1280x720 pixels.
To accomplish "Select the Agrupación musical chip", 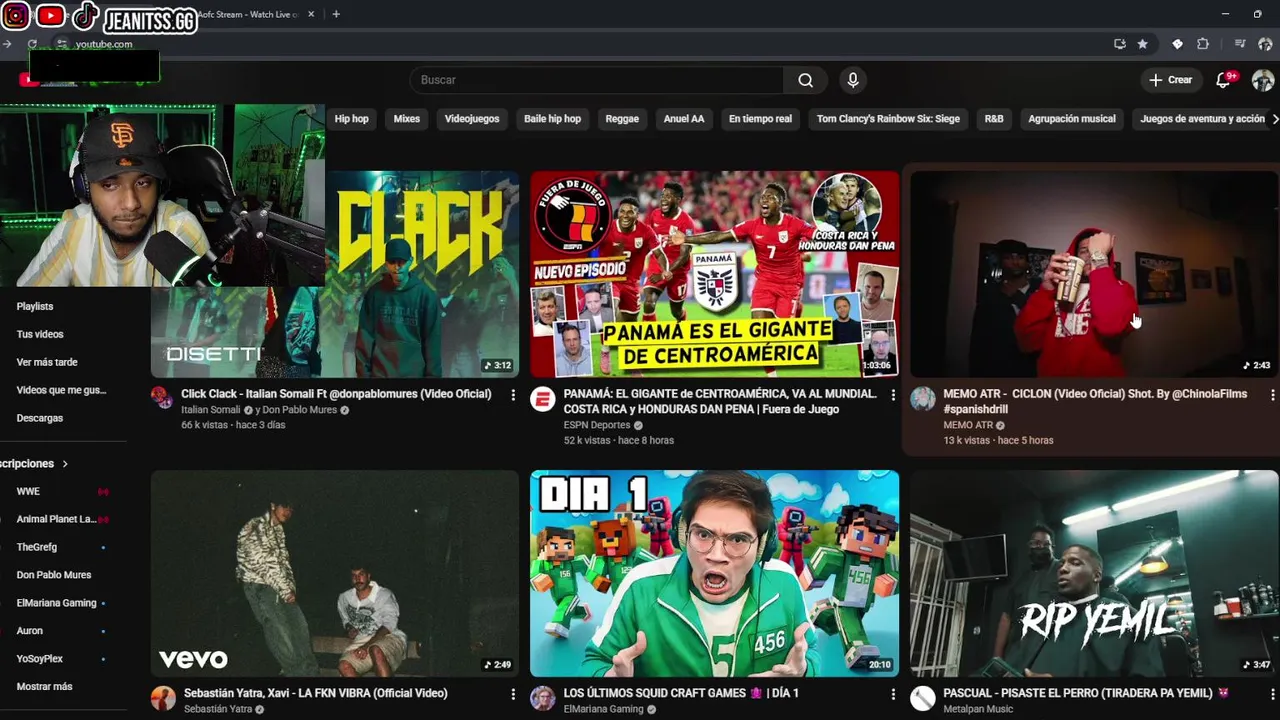I will [x=1072, y=119].
